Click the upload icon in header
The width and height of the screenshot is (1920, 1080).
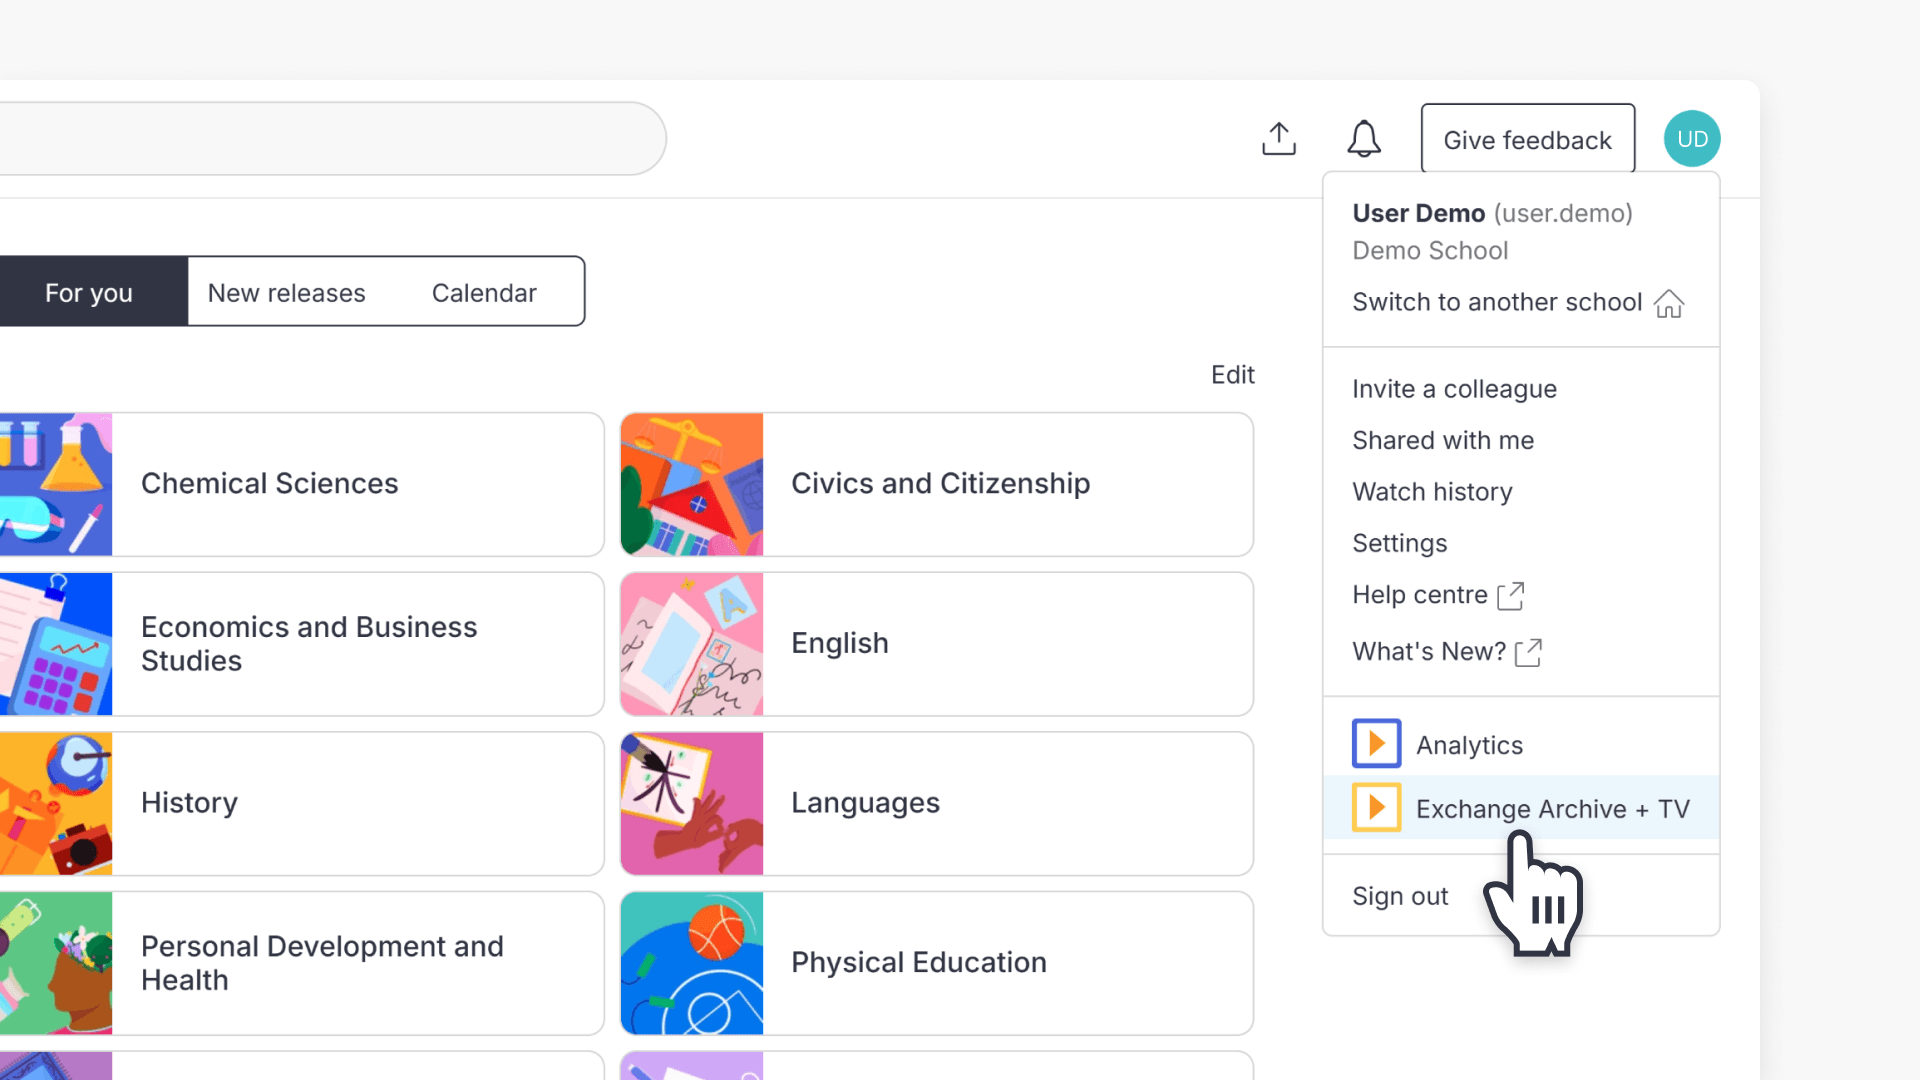tap(1278, 139)
